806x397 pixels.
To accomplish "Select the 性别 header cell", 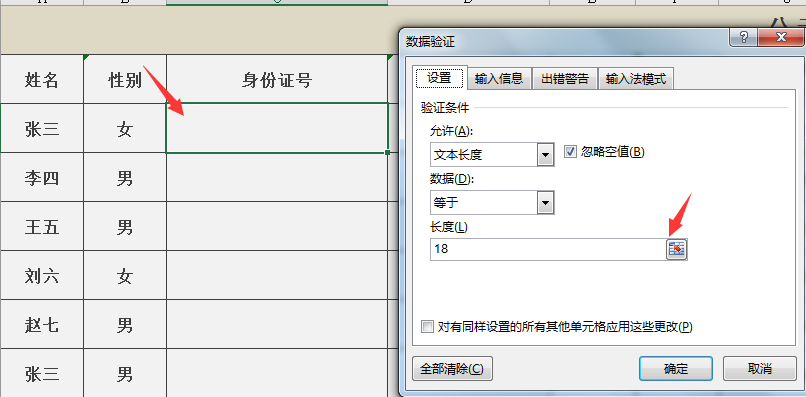I will 125,79.
